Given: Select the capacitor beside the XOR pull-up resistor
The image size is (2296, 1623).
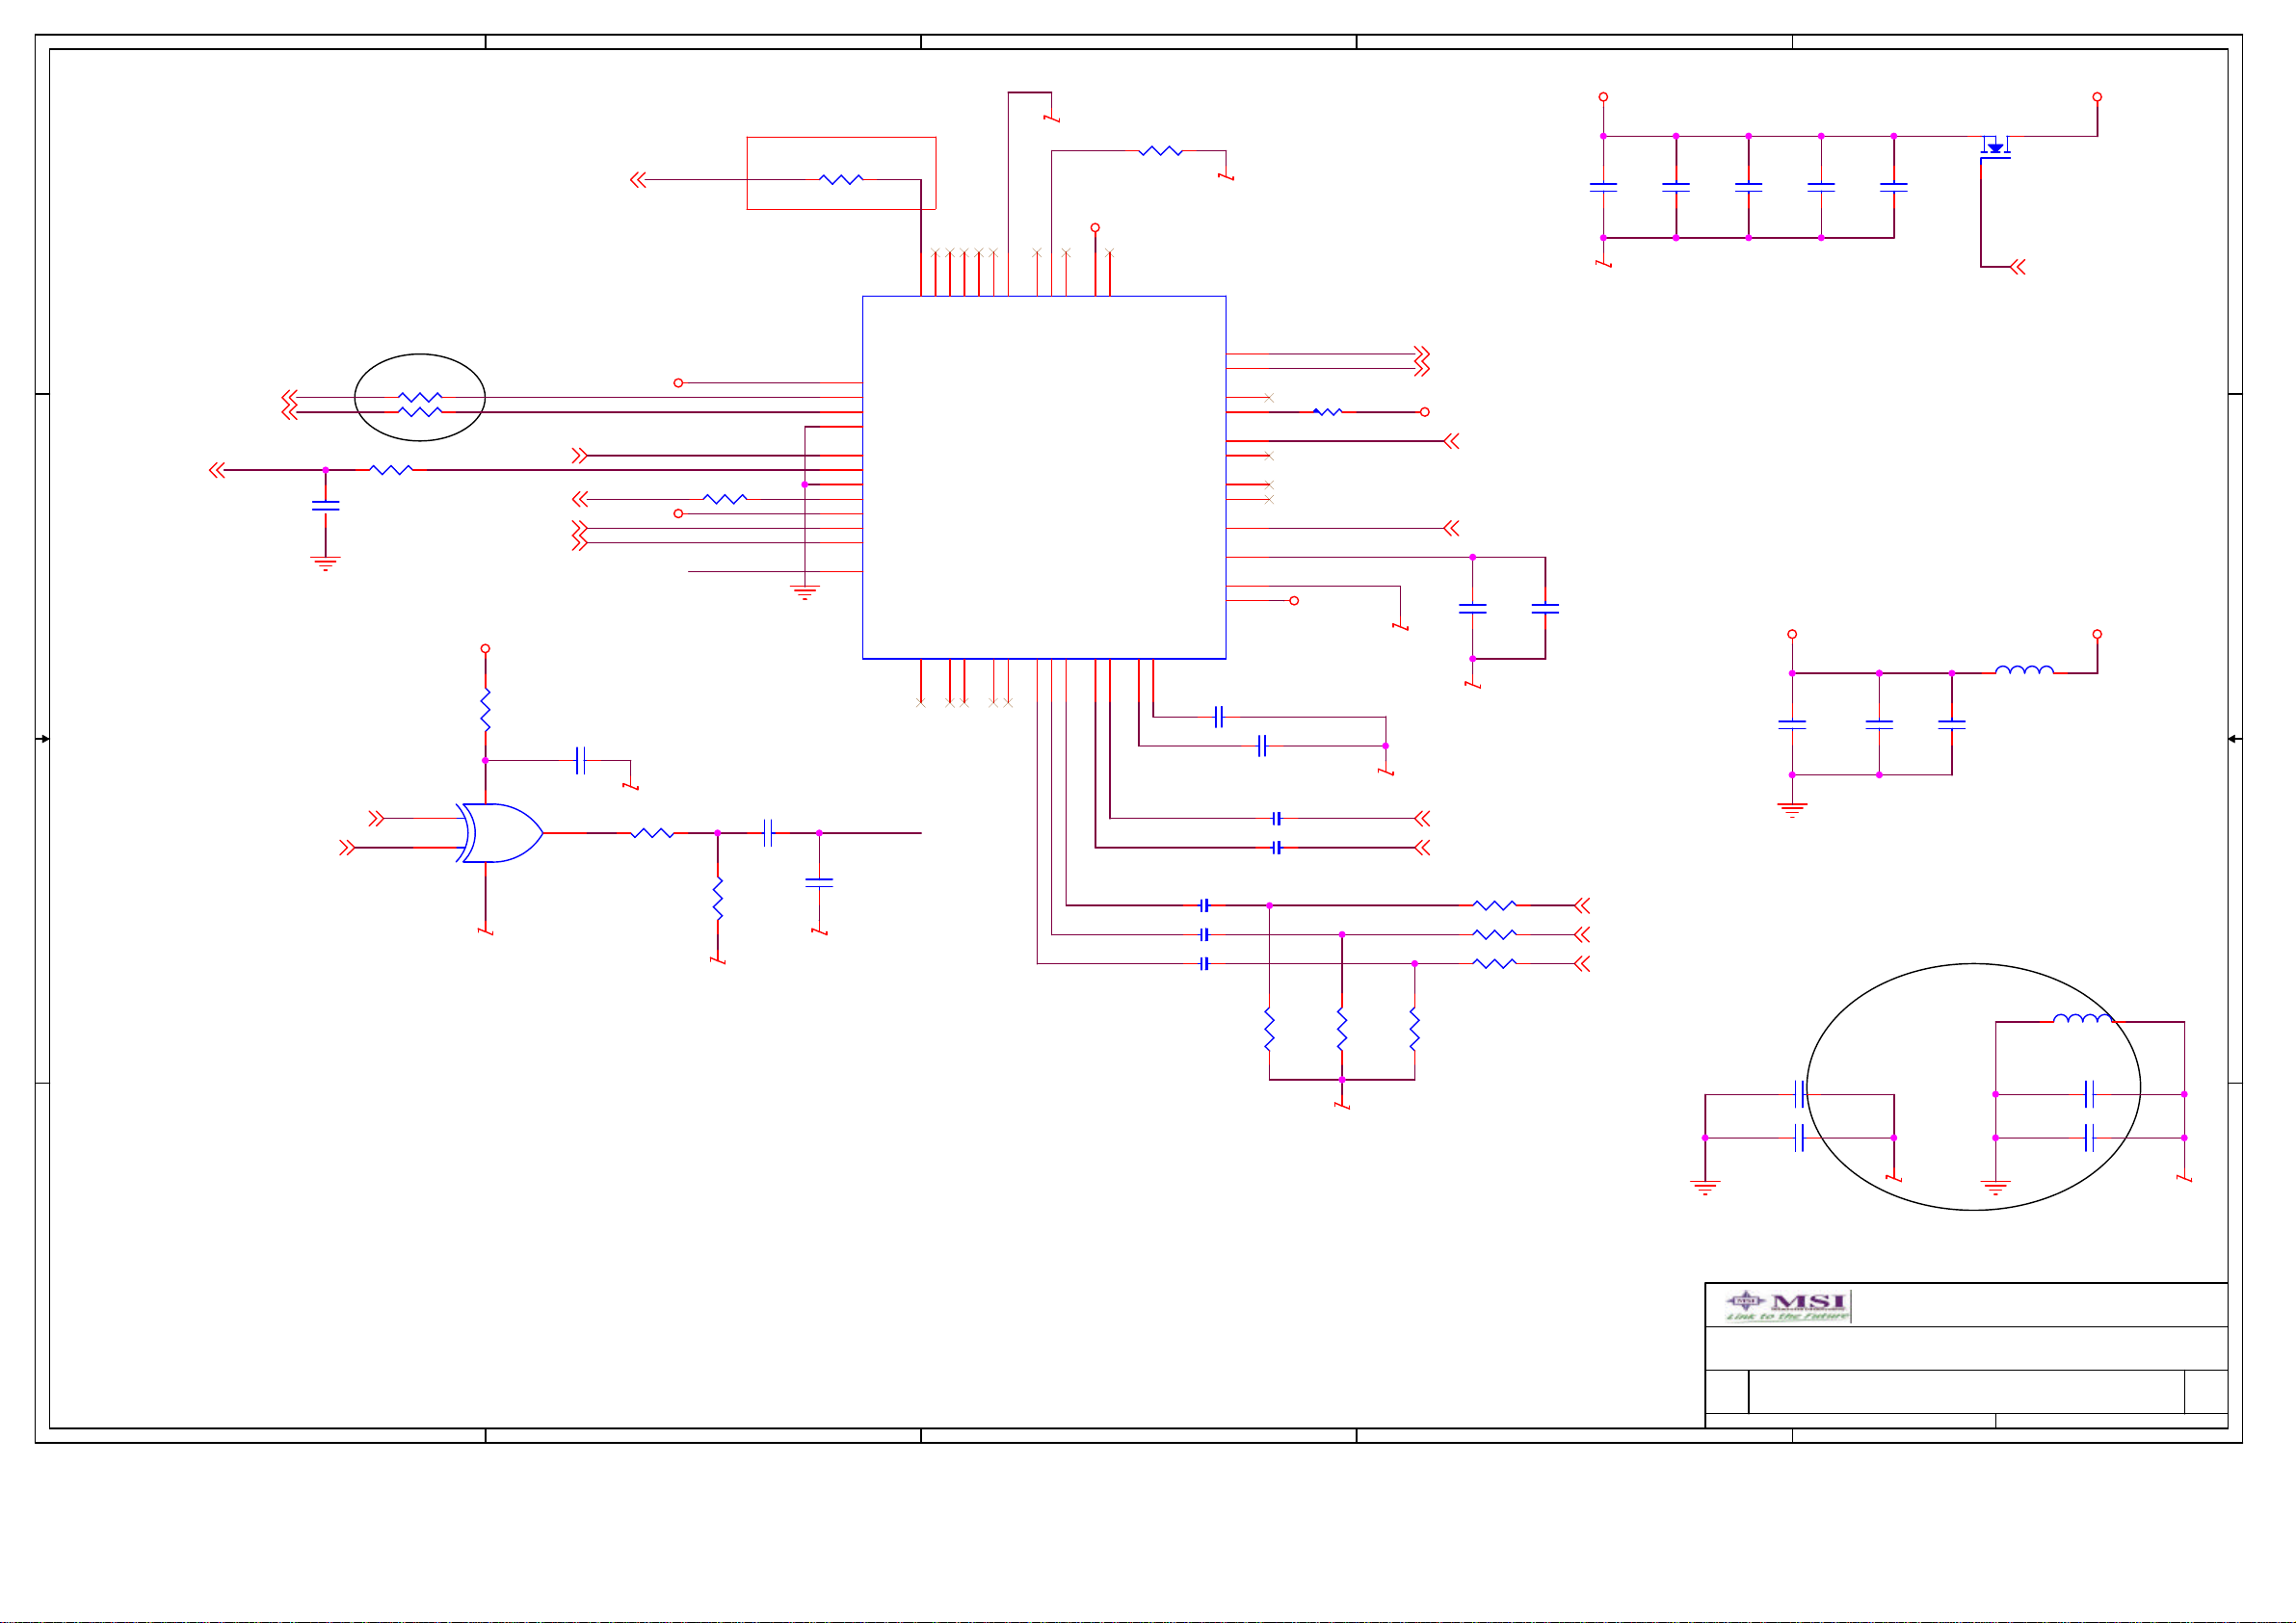Looking at the screenshot, I should (x=581, y=760).
